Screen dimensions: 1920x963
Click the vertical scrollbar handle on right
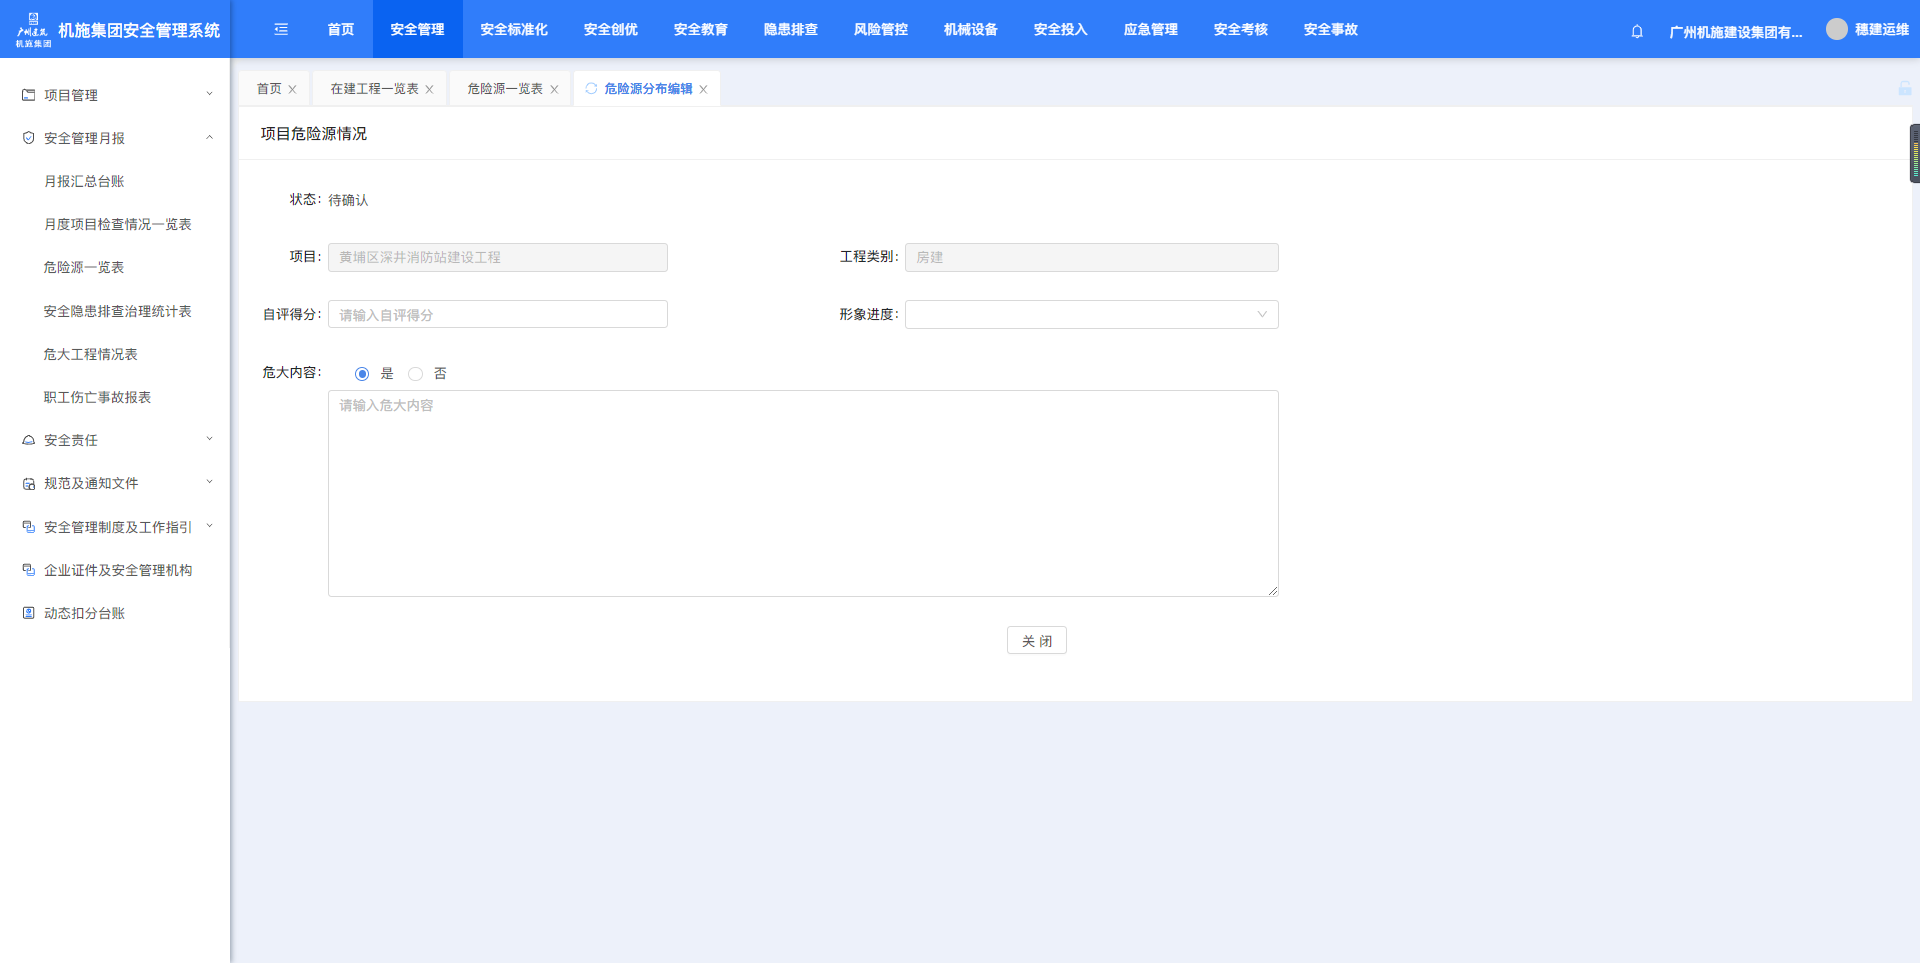[x=1914, y=154]
